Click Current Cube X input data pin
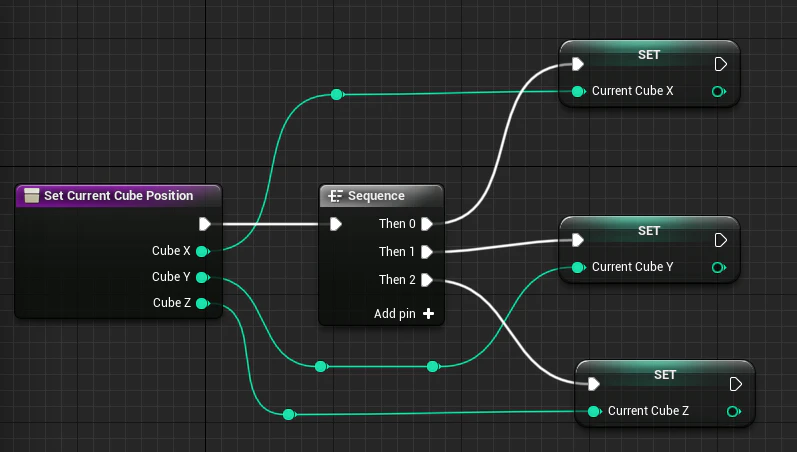The height and width of the screenshot is (452, 797). [578, 92]
